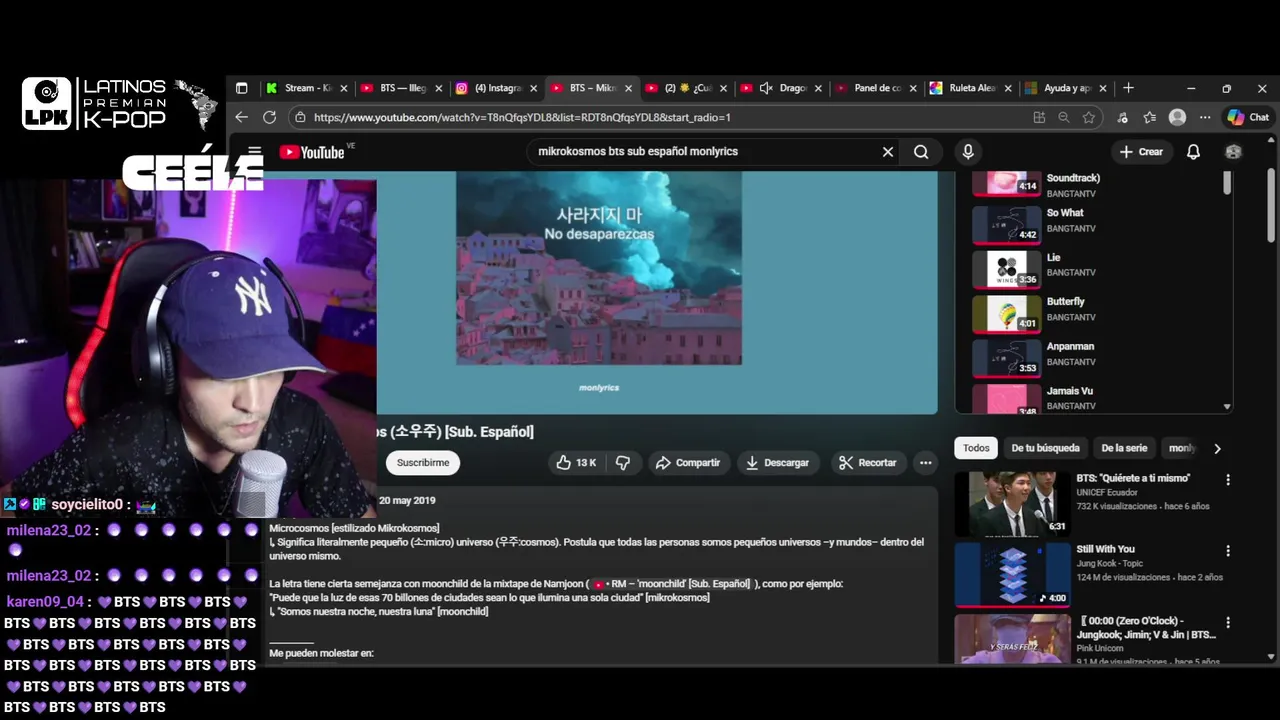Open the Still With You video title
Viewport: 1280px width, 720px height.
pyautogui.click(x=1105, y=549)
